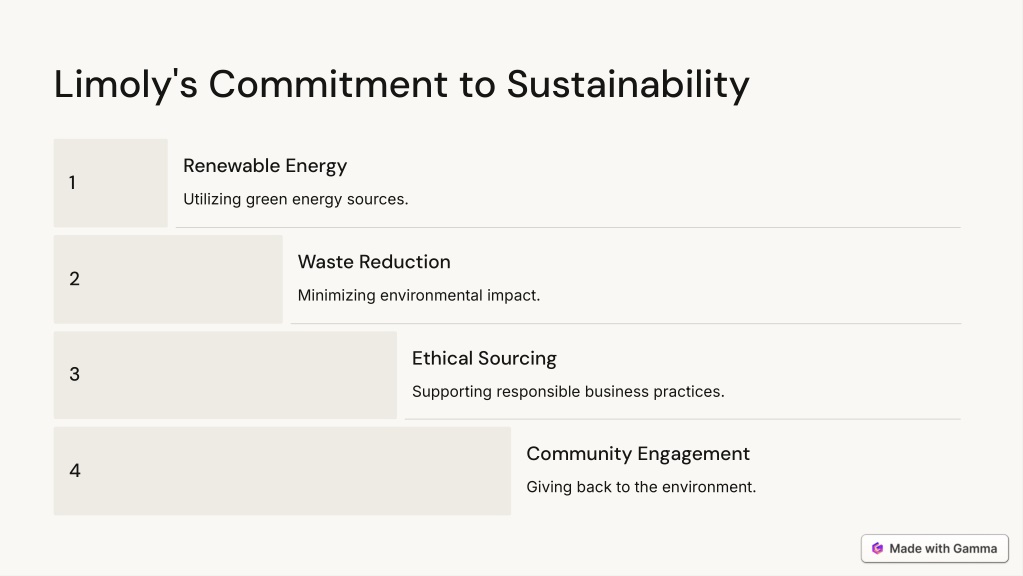Click the Community Engagement heading

coord(638,454)
